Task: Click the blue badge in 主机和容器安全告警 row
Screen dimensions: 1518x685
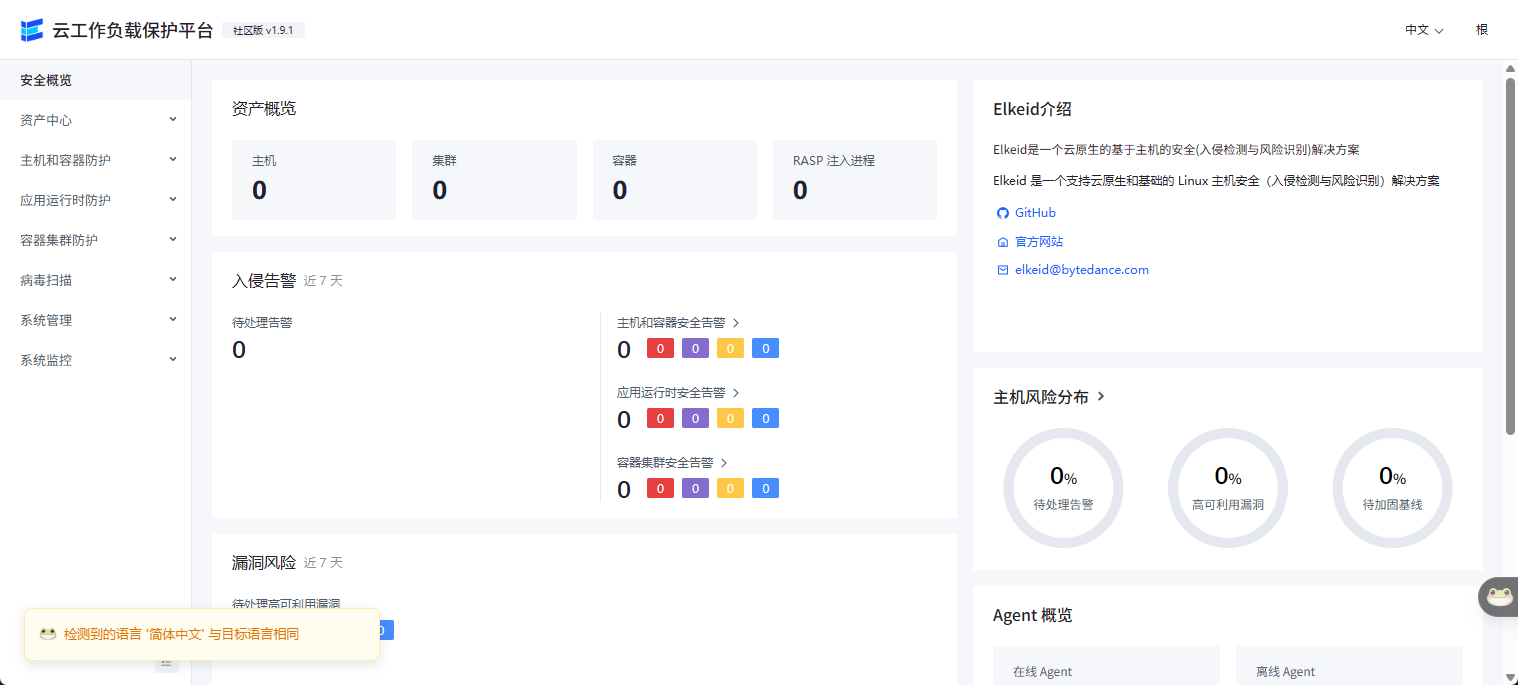Action: [765, 348]
